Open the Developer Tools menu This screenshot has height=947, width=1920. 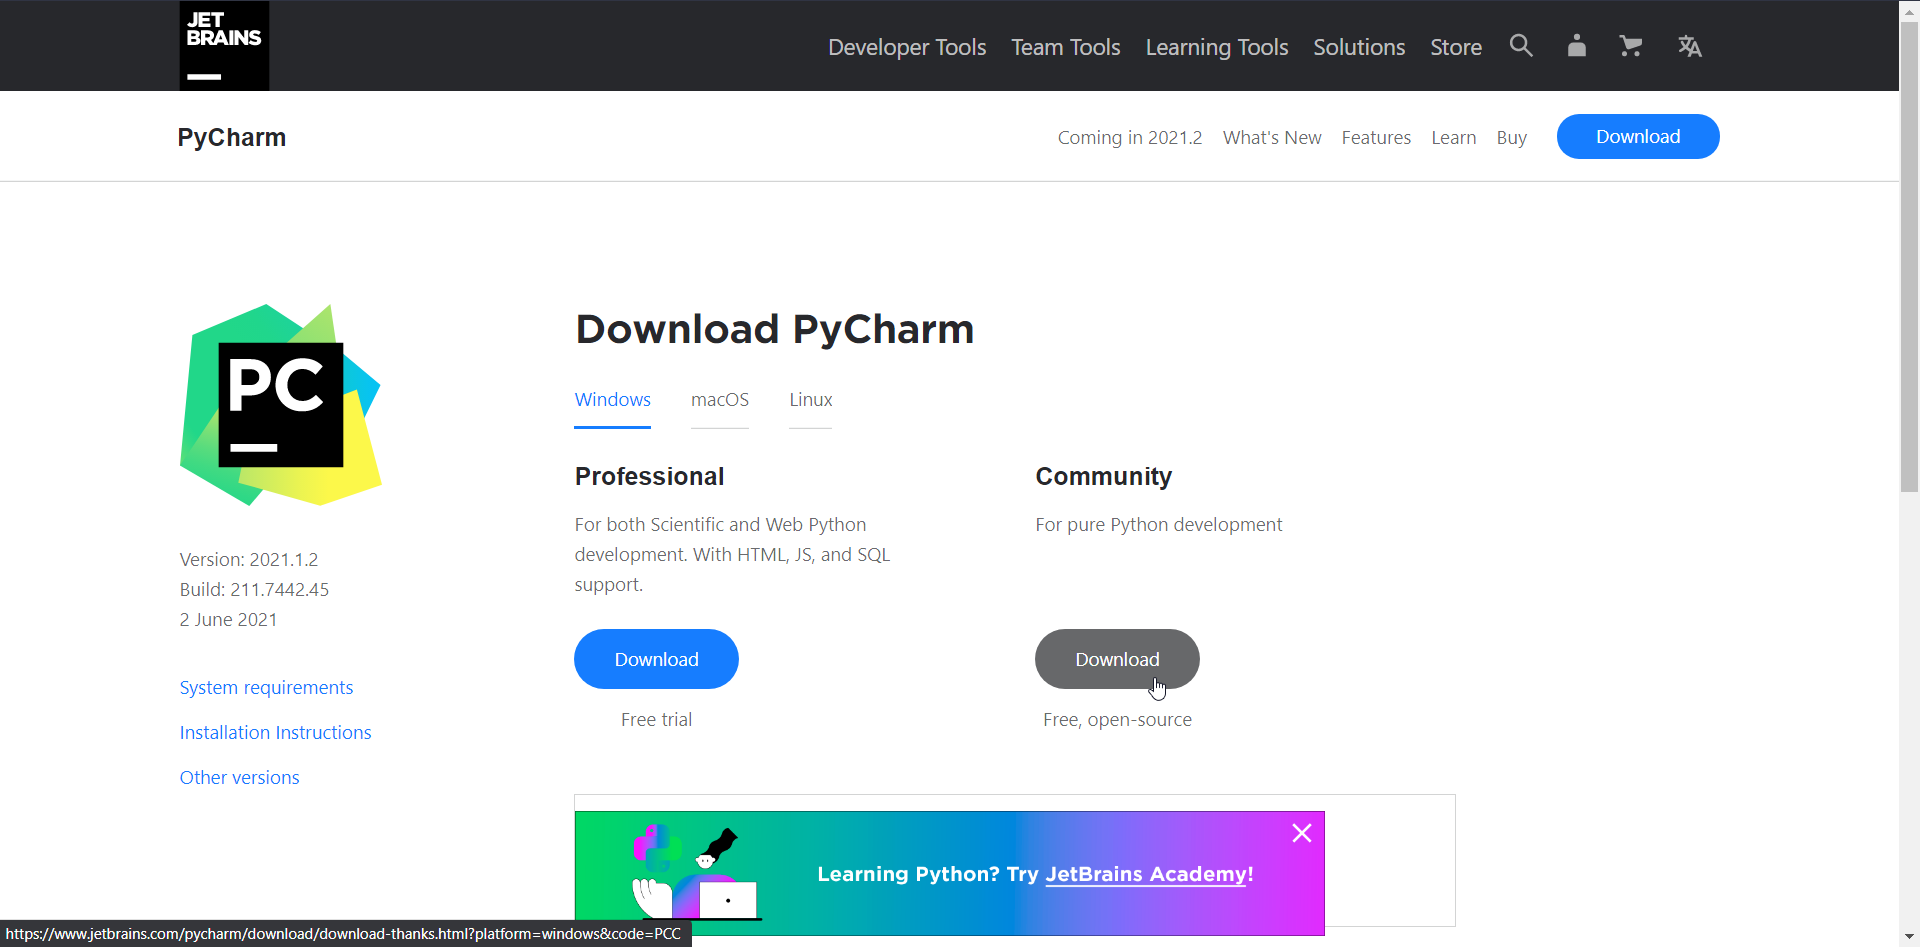click(x=907, y=47)
